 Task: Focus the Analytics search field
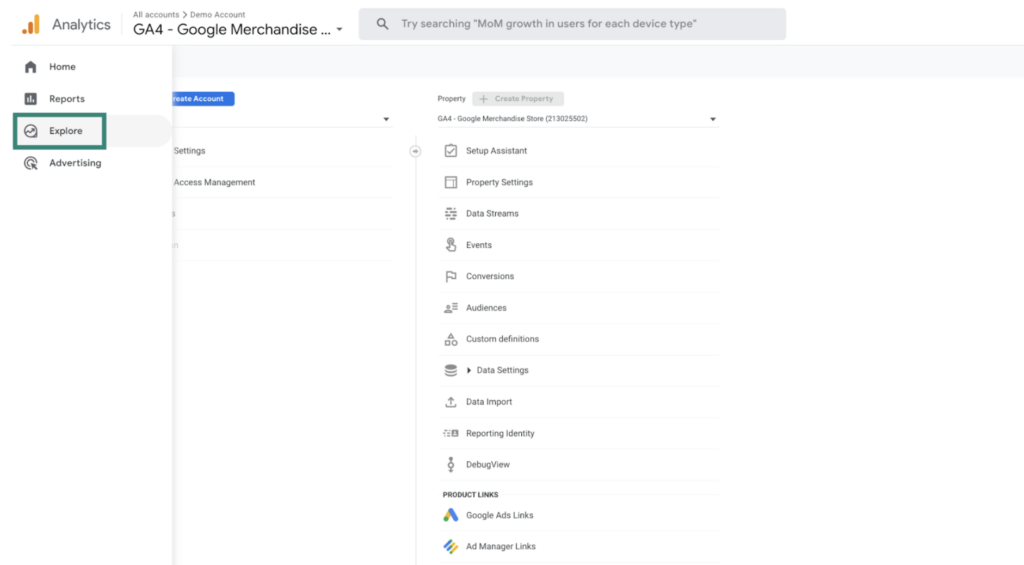point(572,24)
